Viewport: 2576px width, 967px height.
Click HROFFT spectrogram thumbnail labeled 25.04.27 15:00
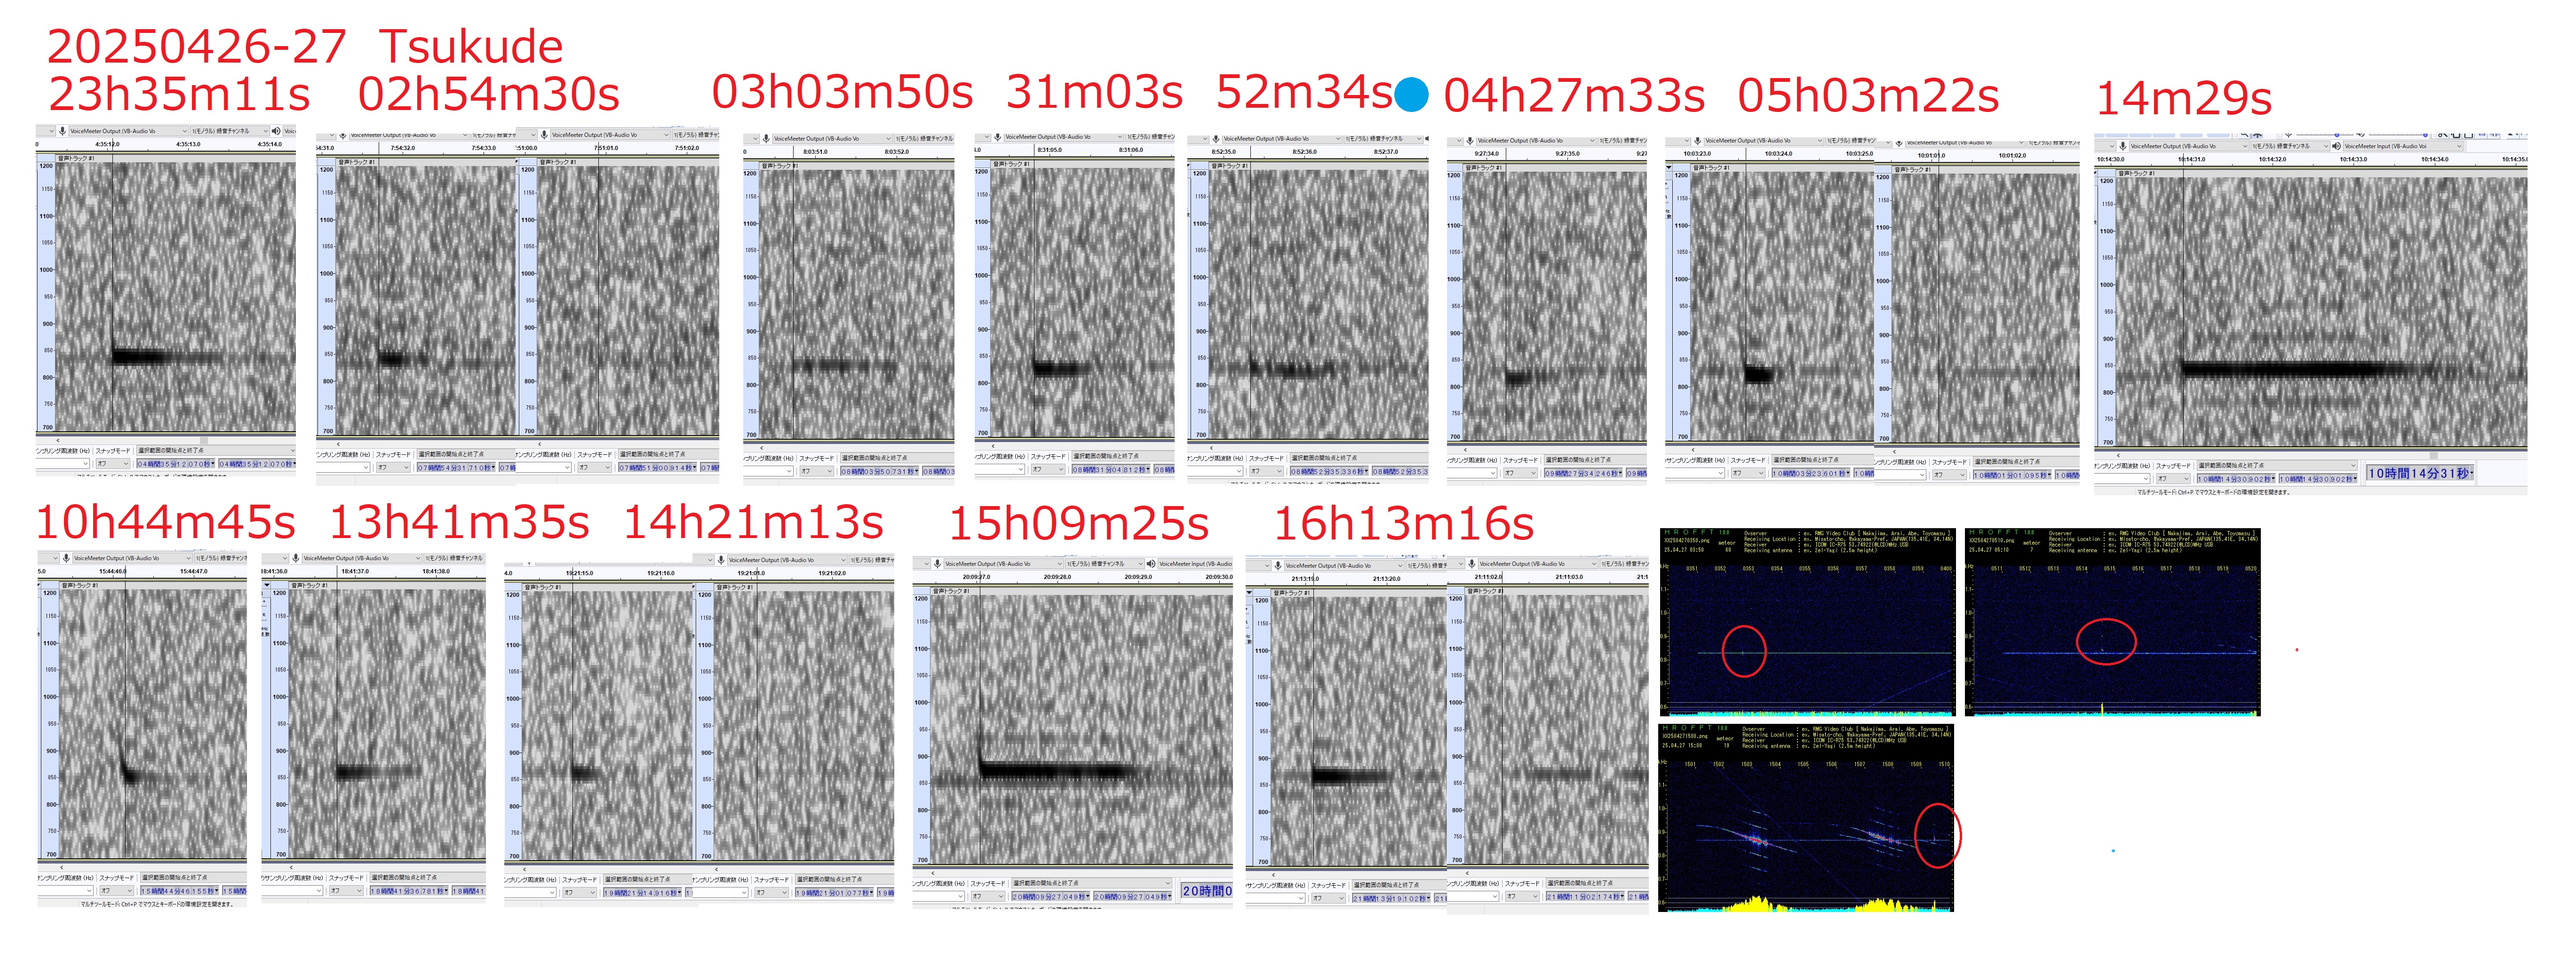1806,818
